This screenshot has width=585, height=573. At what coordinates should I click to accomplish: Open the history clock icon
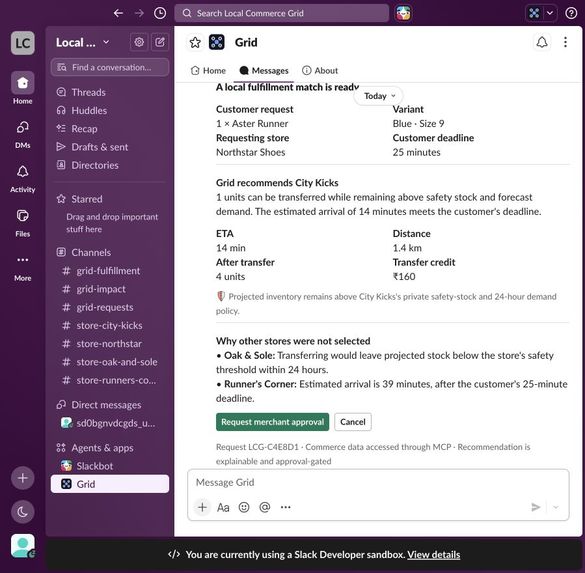160,13
